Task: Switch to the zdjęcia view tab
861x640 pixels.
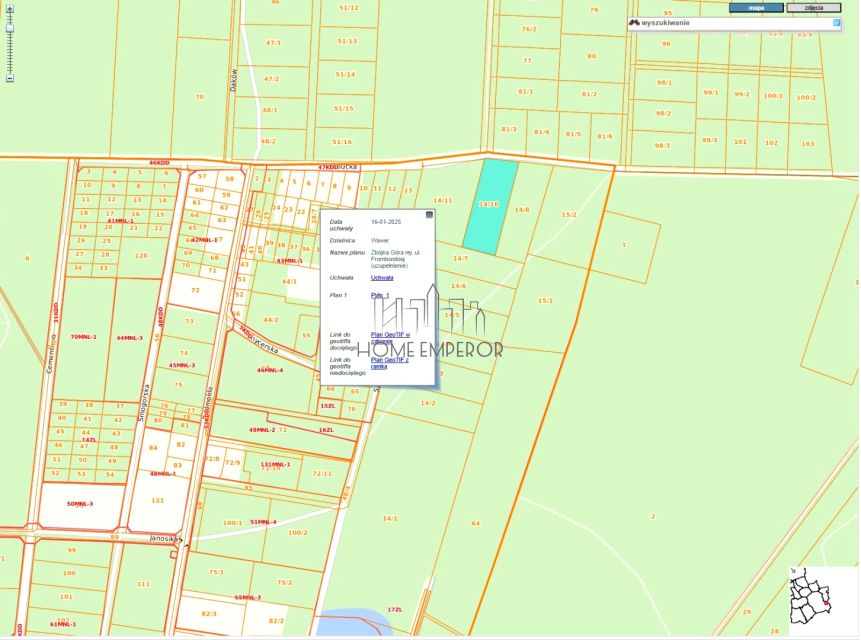Action: pos(813,7)
